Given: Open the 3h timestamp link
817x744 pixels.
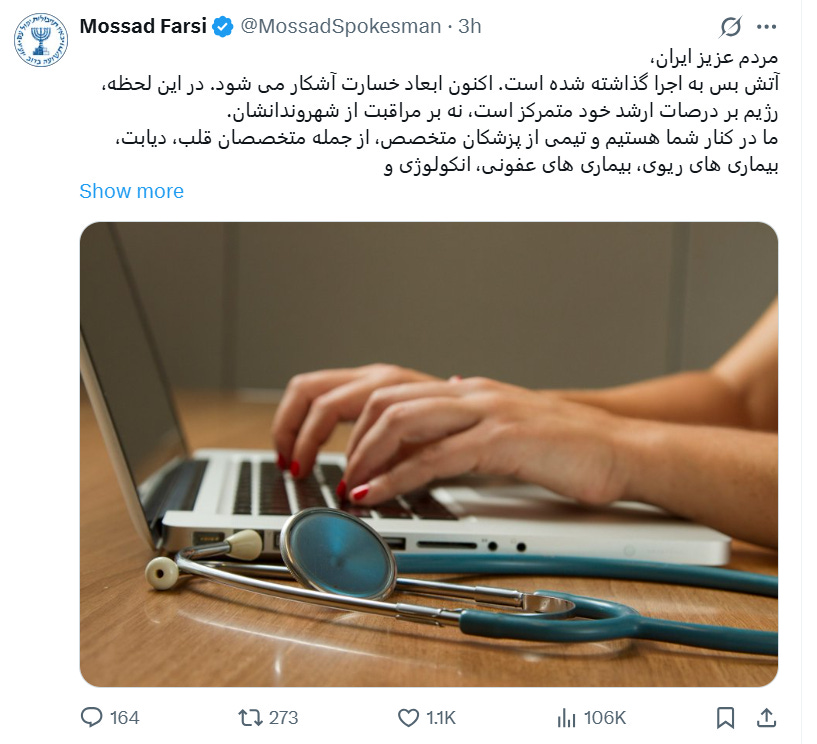Looking at the screenshot, I should [469, 26].
